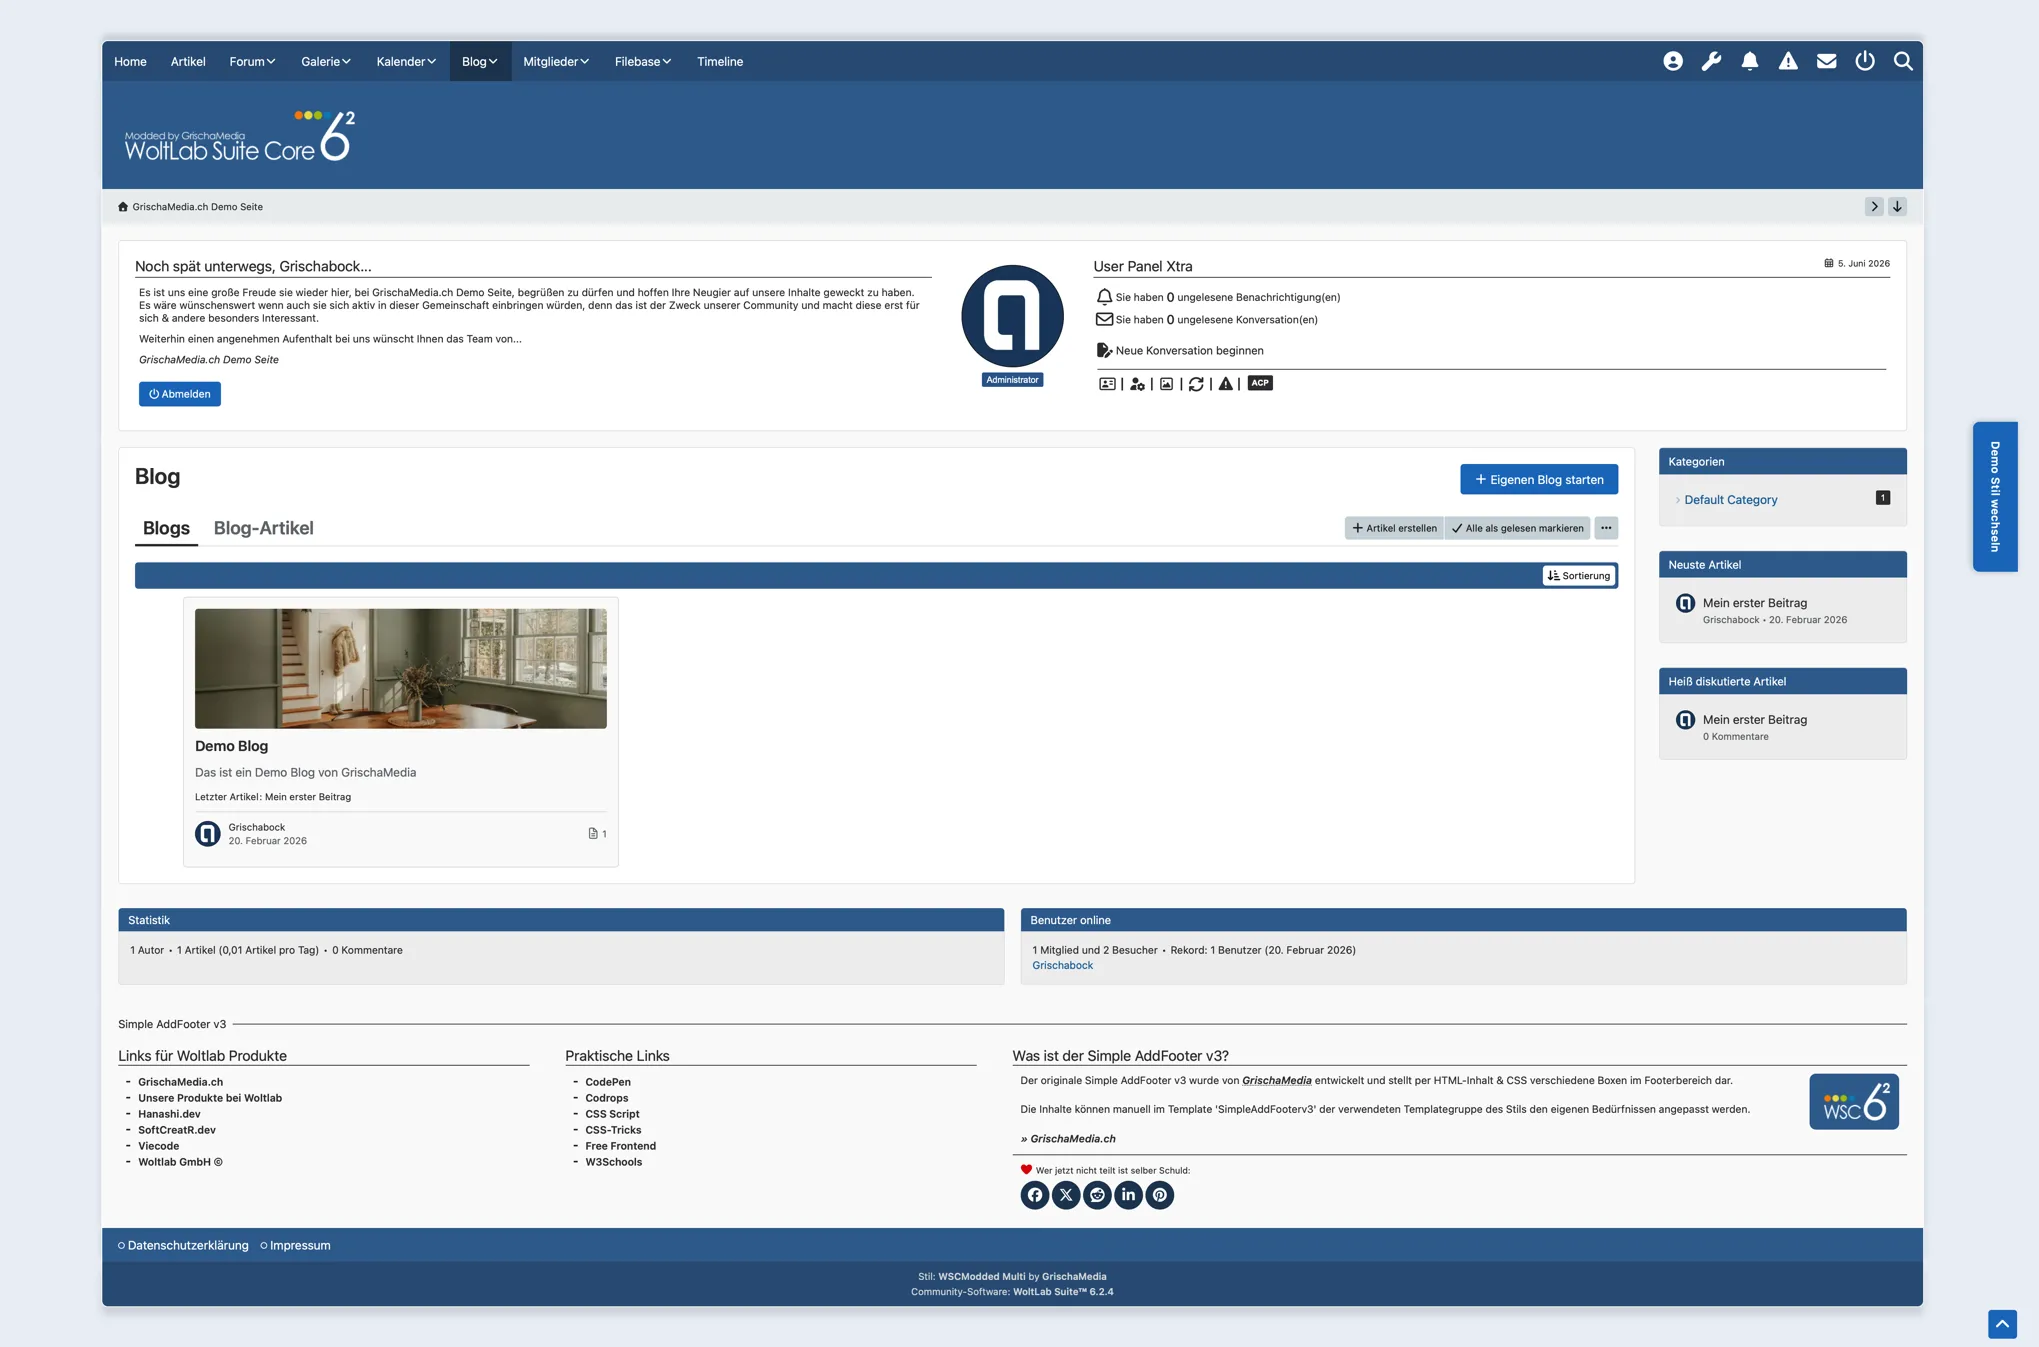The height and width of the screenshot is (1347, 2039).
Task: Click the wrench administration icon
Action: 1711,61
